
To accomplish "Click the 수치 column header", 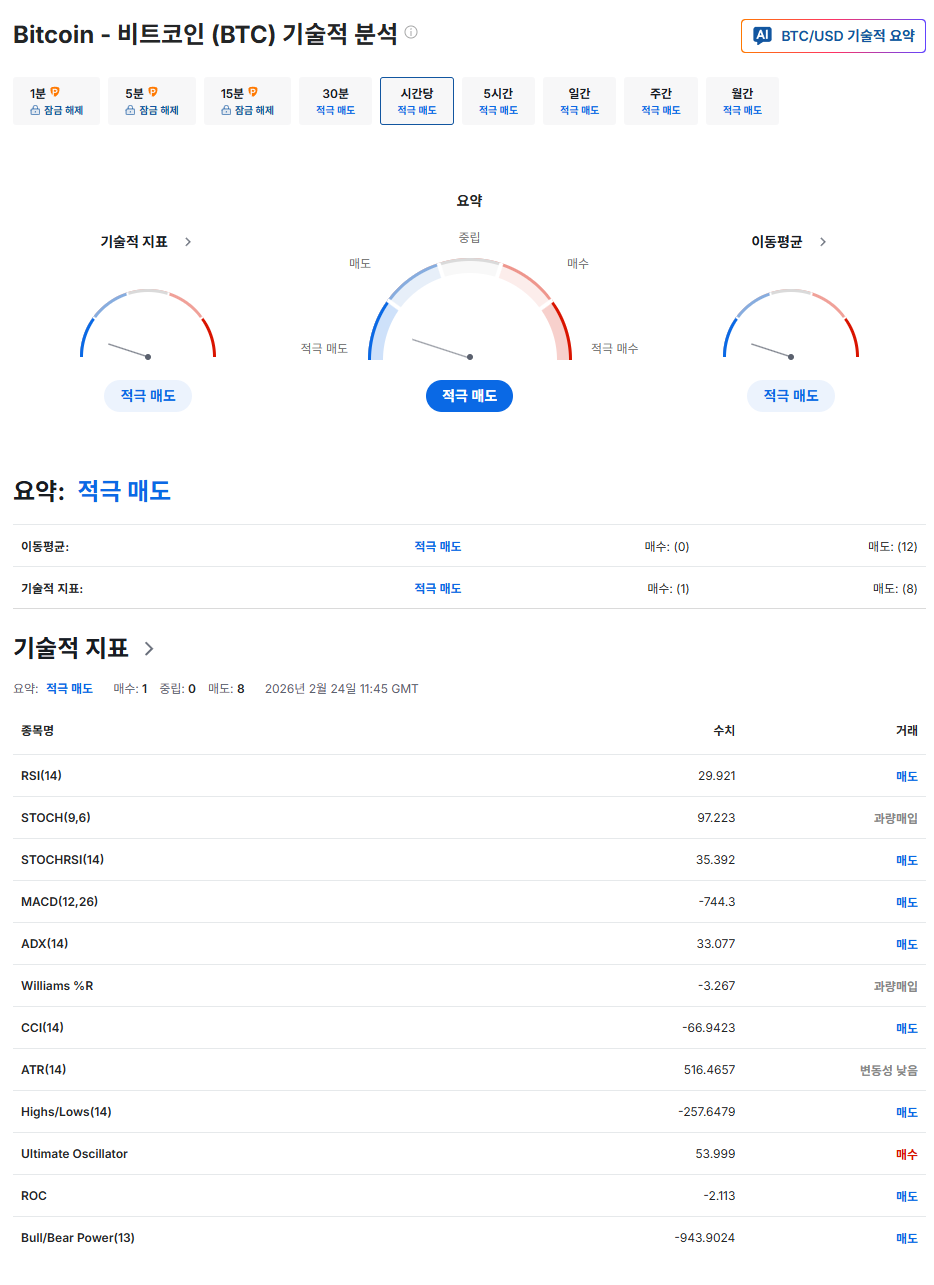I will 724,731.
